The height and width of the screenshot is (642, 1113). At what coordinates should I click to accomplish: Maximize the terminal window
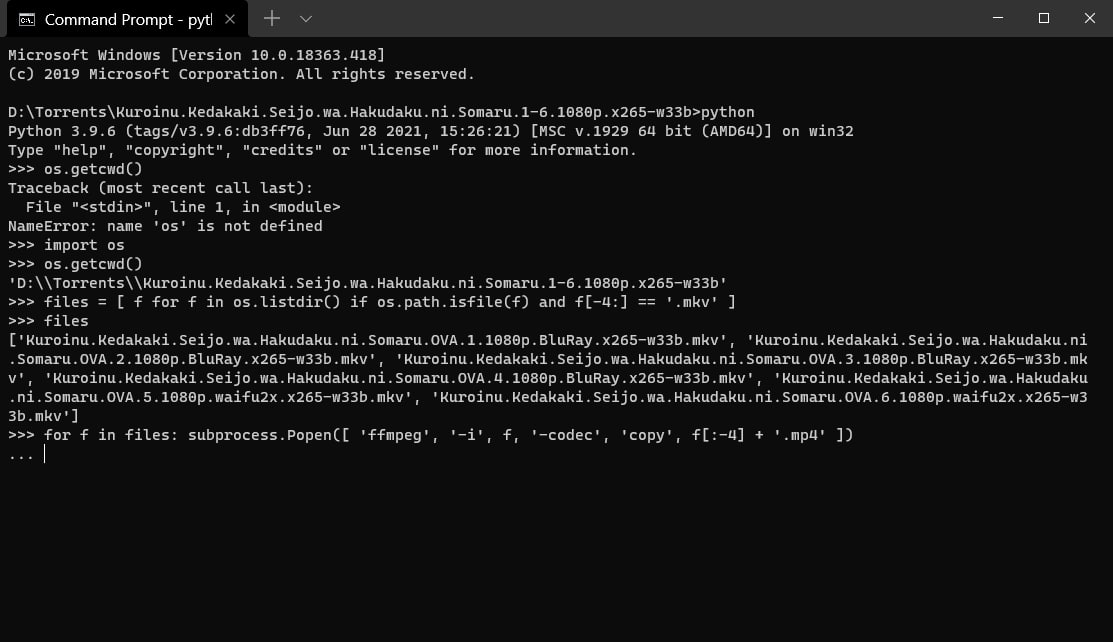pos(1044,18)
